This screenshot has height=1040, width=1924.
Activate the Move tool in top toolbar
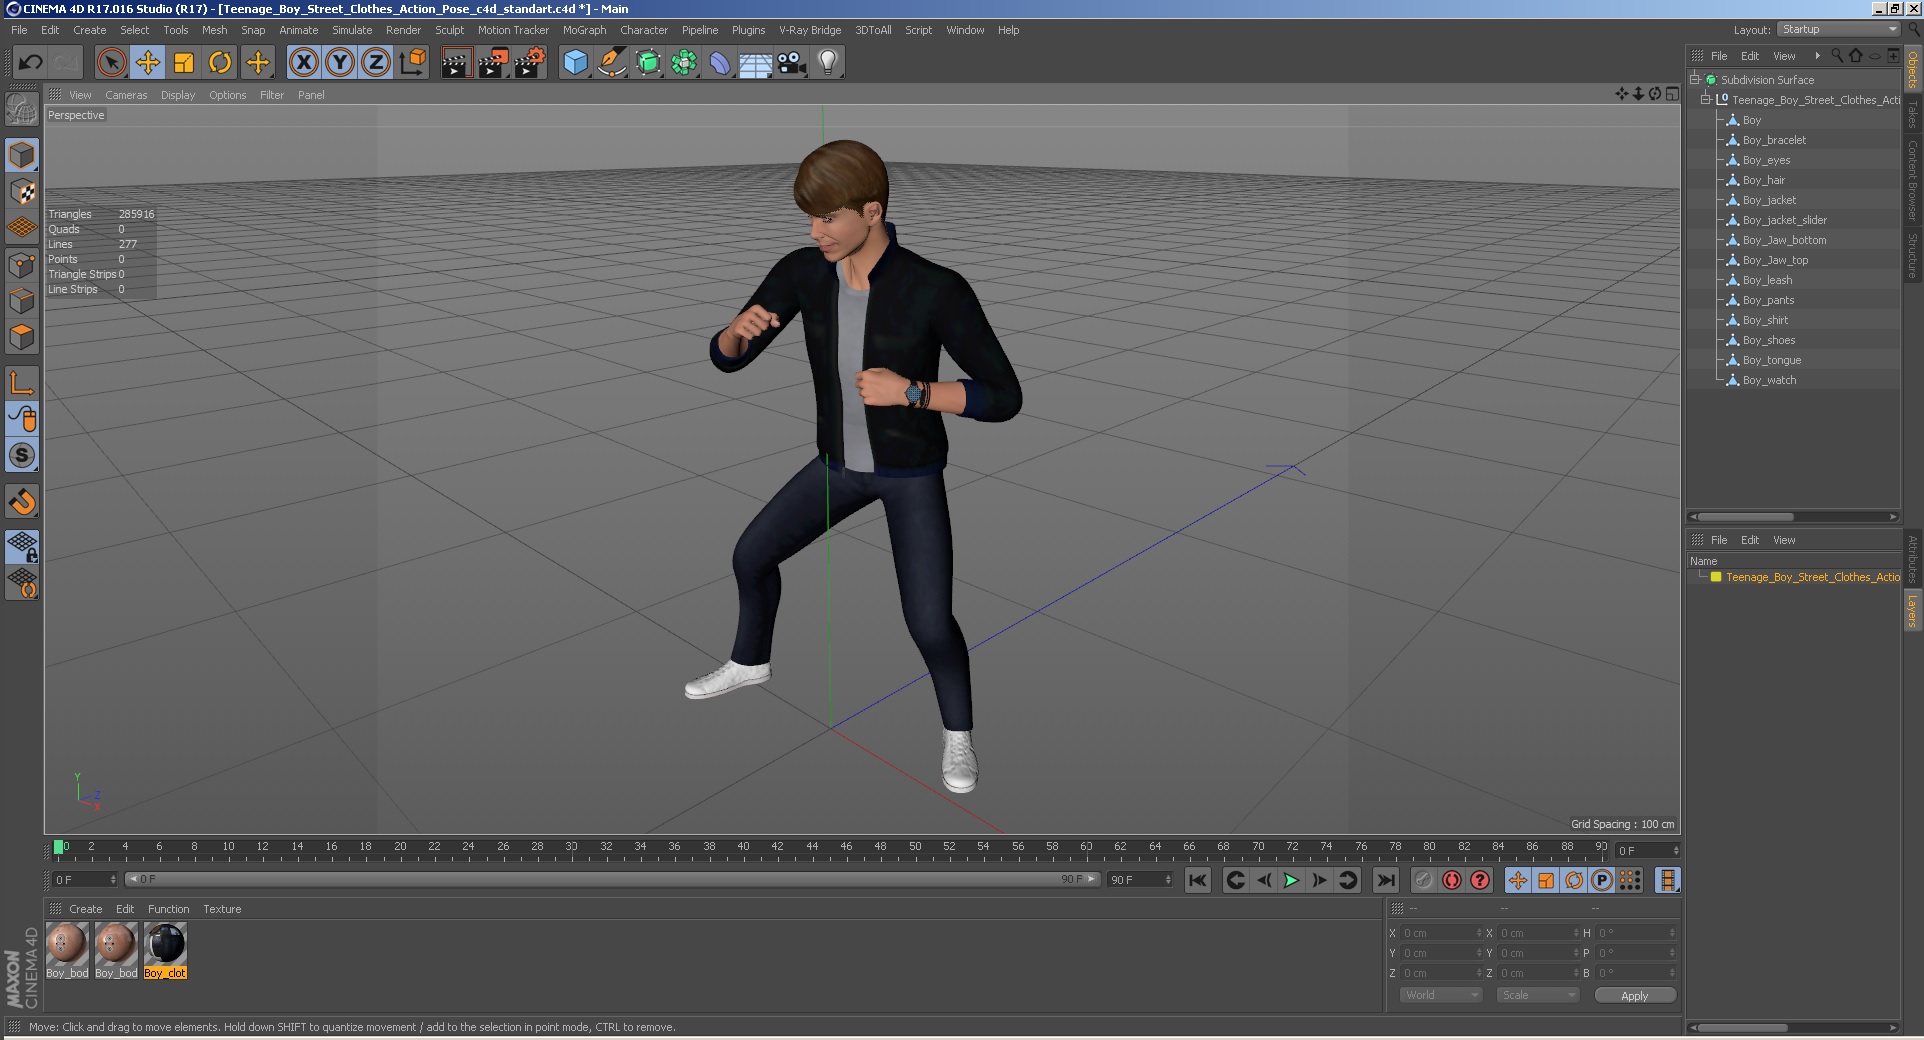tap(148, 63)
